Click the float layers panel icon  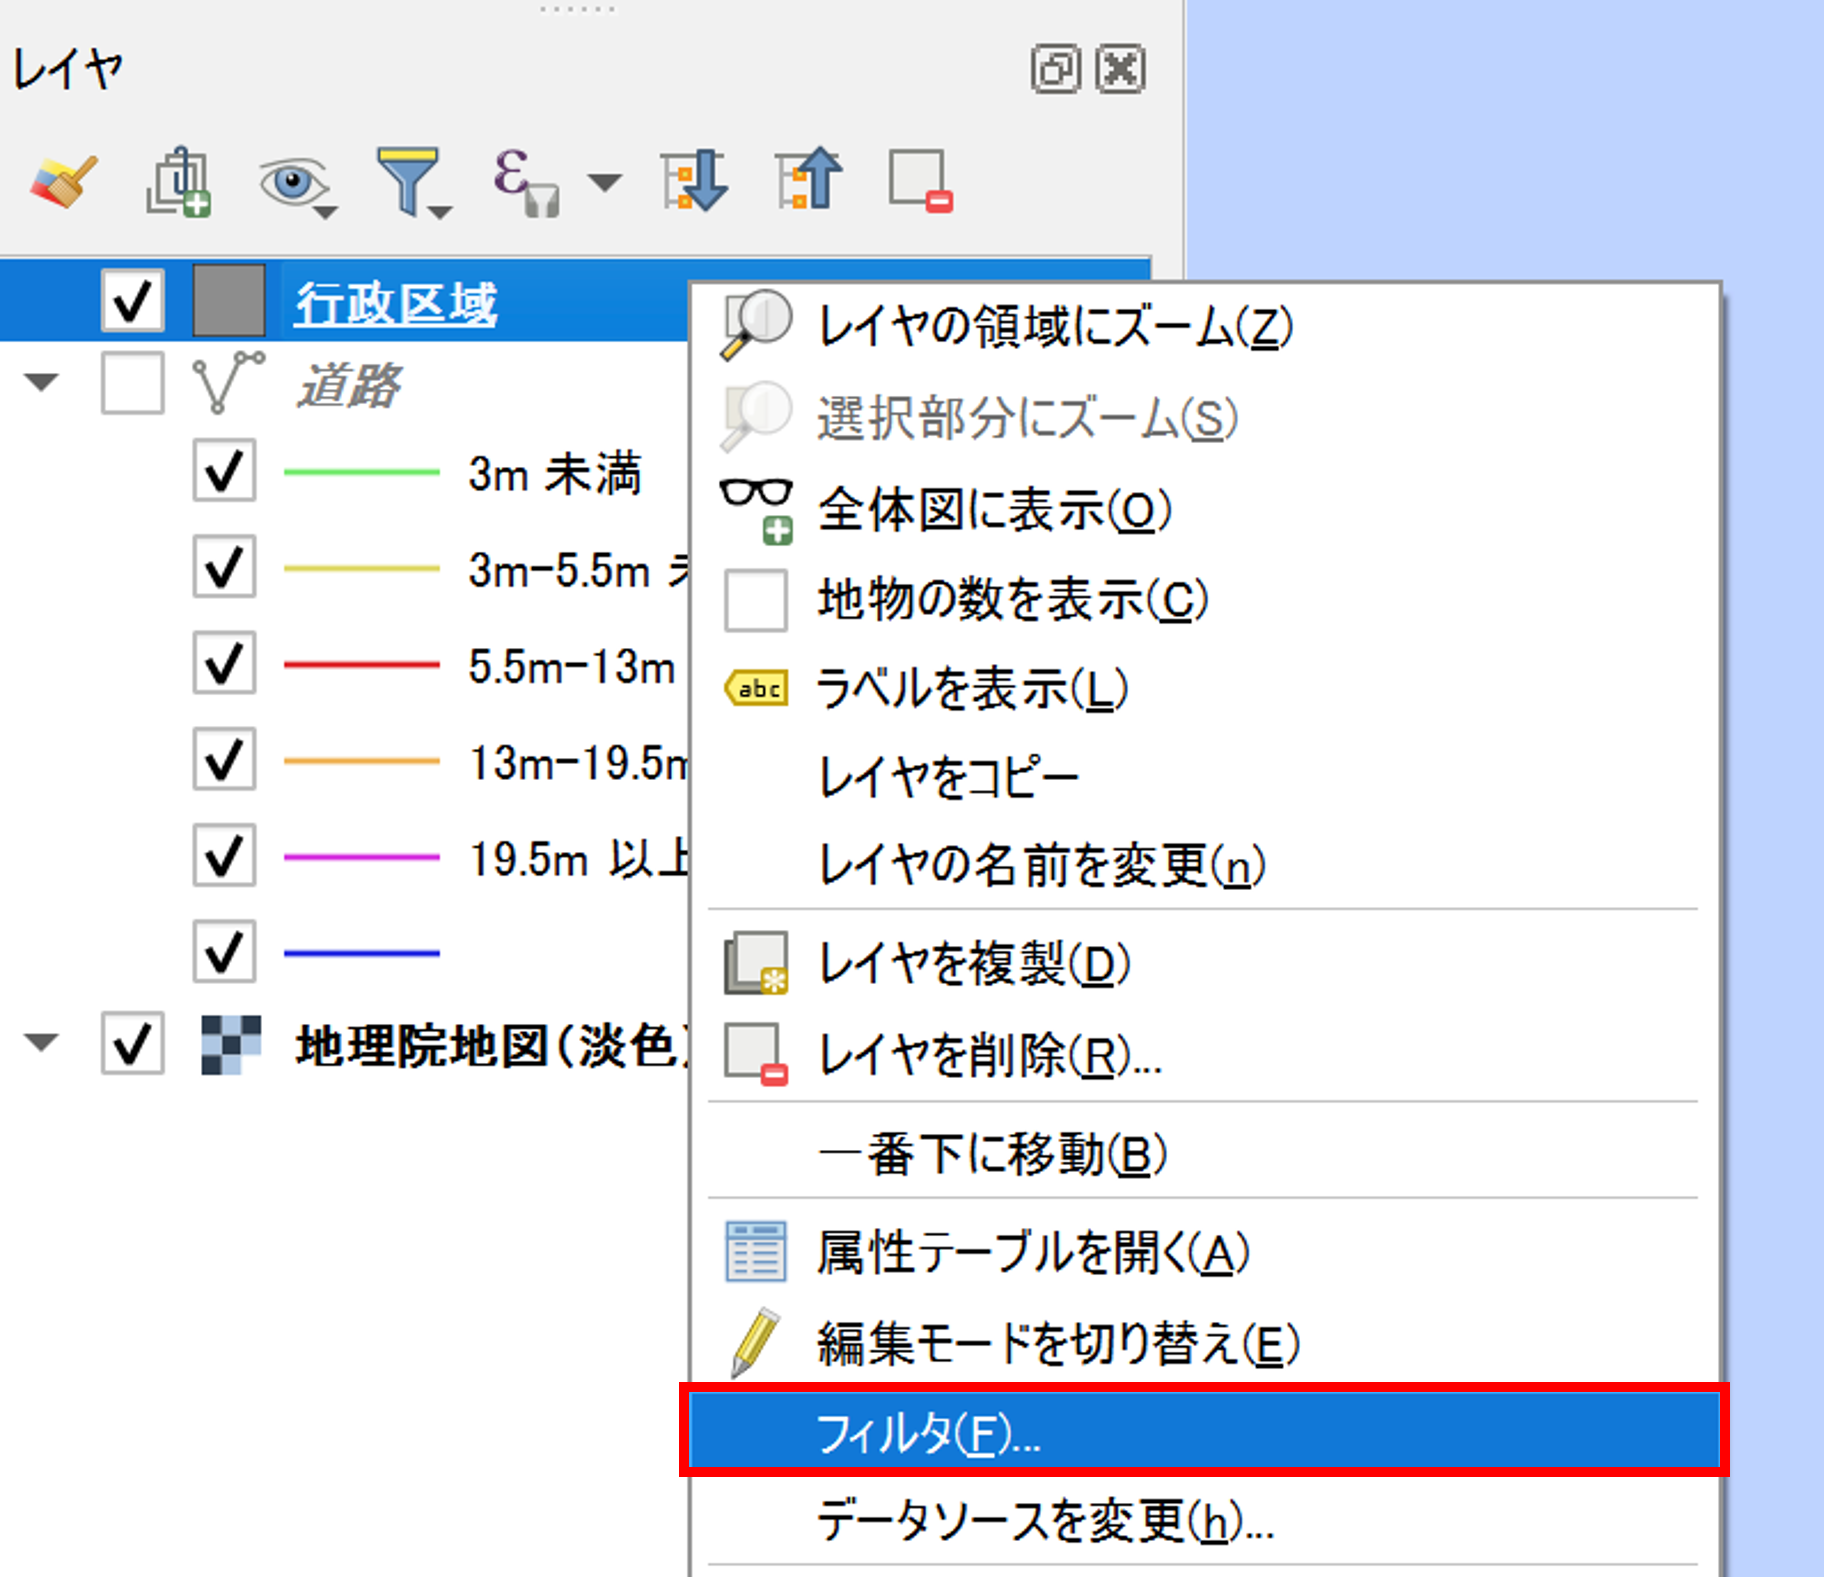(1055, 69)
